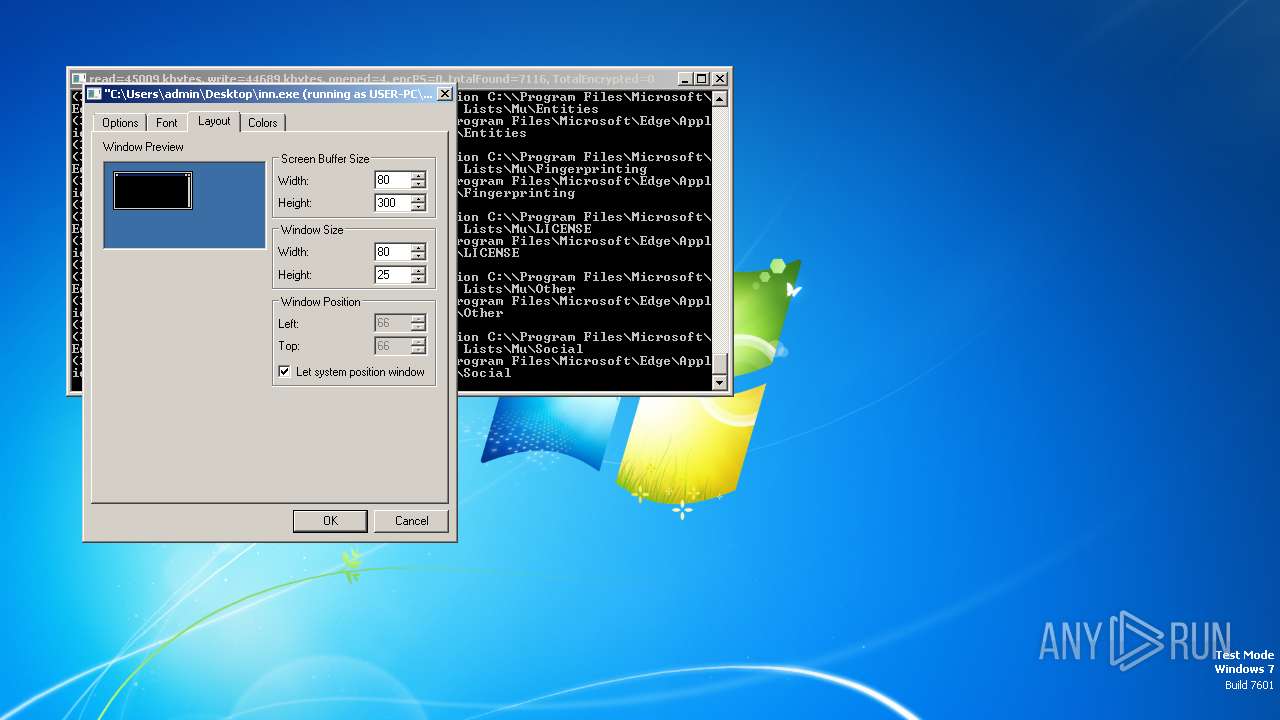Click the Screen Buffer Height field
This screenshot has height=720, width=1280.
(392, 203)
